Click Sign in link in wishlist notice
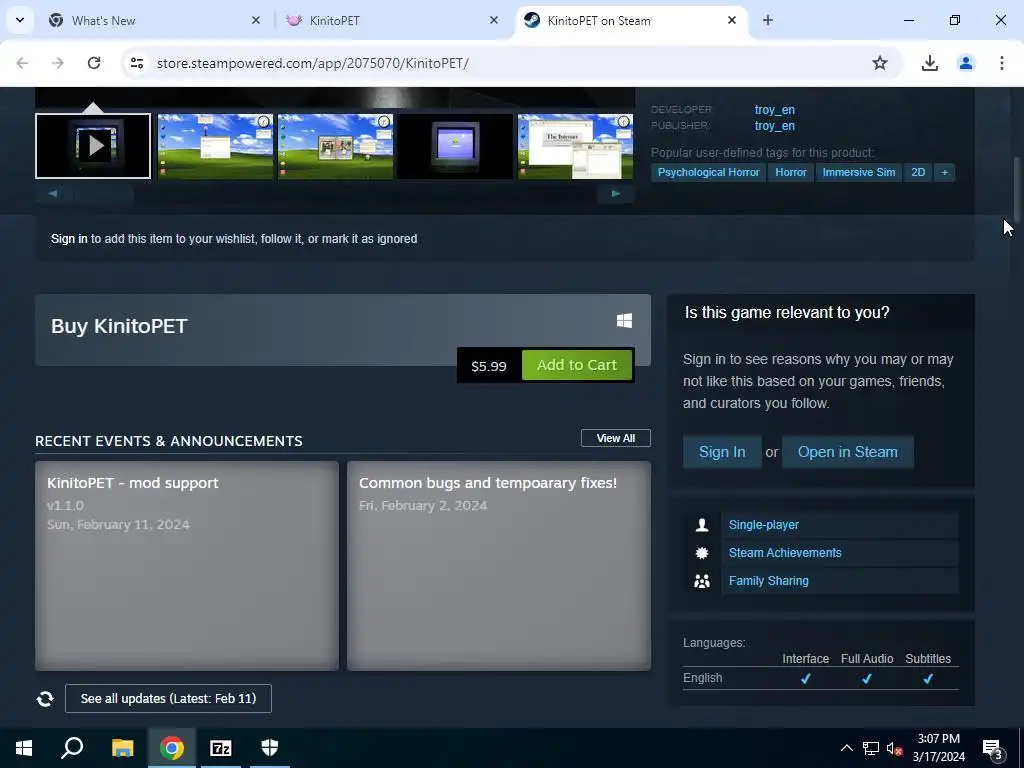The height and width of the screenshot is (768, 1024). pos(69,239)
